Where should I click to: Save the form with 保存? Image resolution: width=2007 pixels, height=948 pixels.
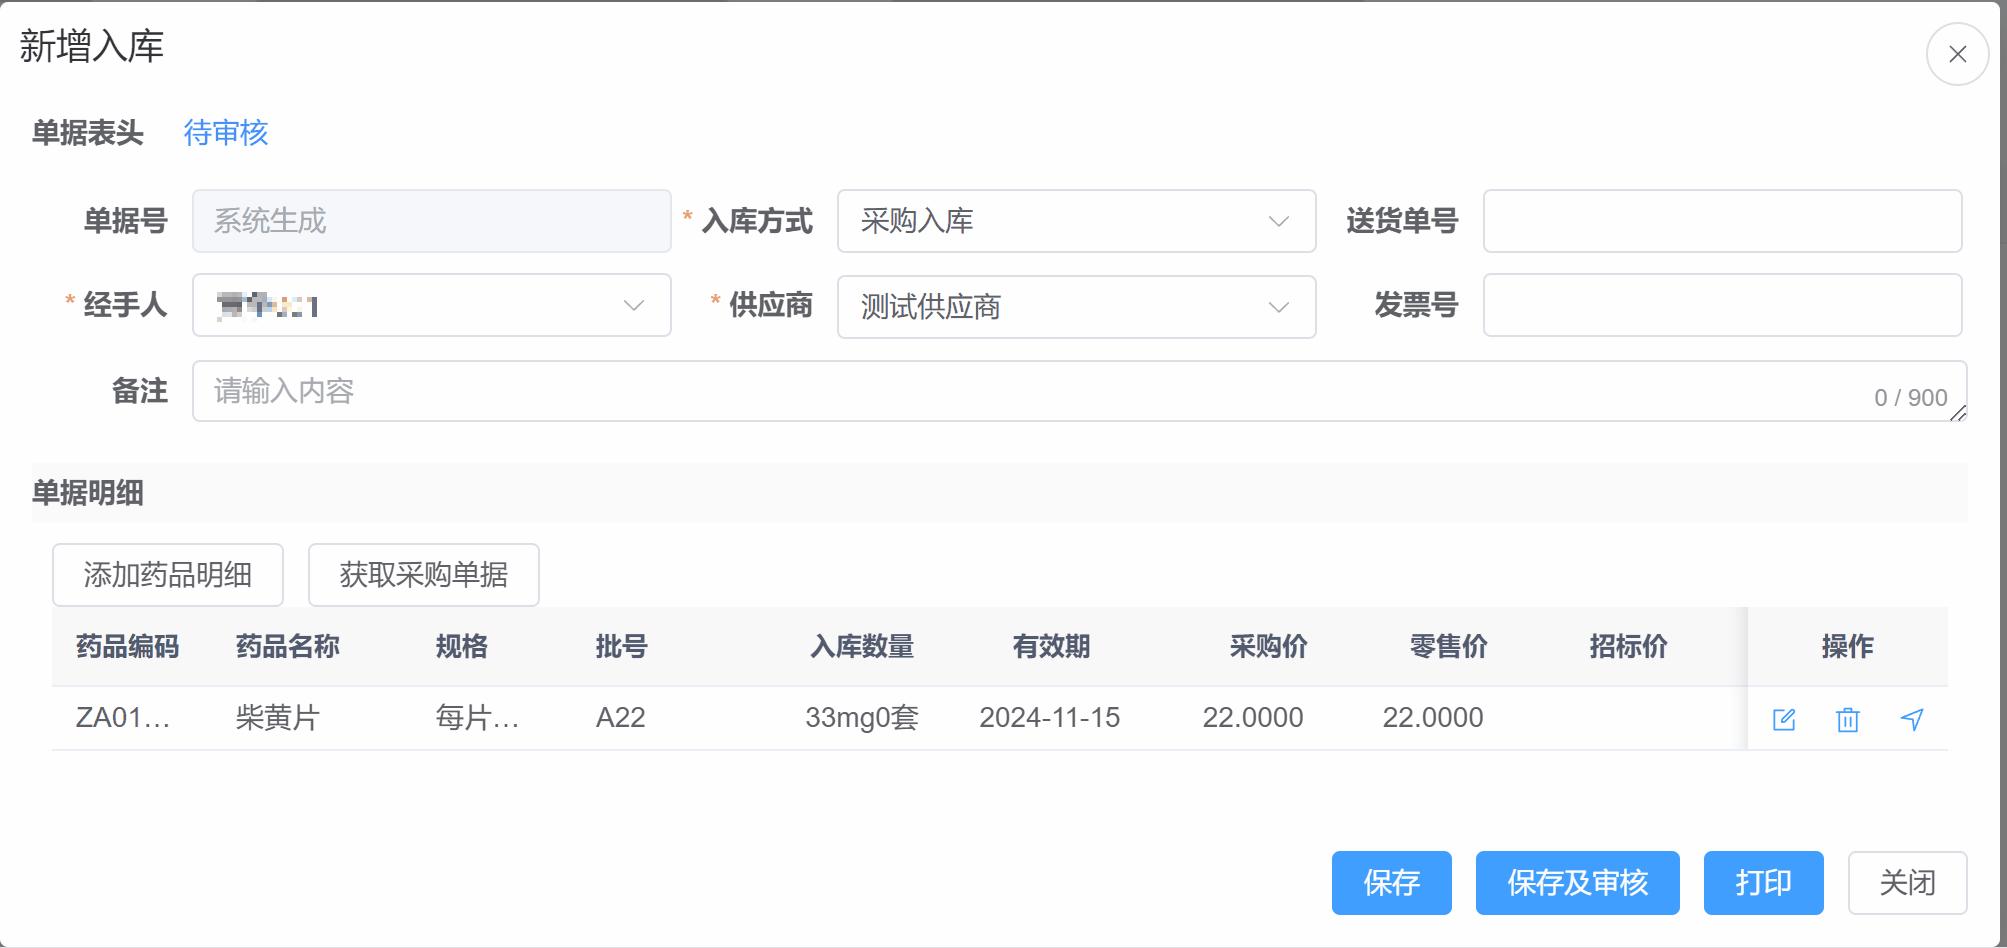(x=1391, y=883)
